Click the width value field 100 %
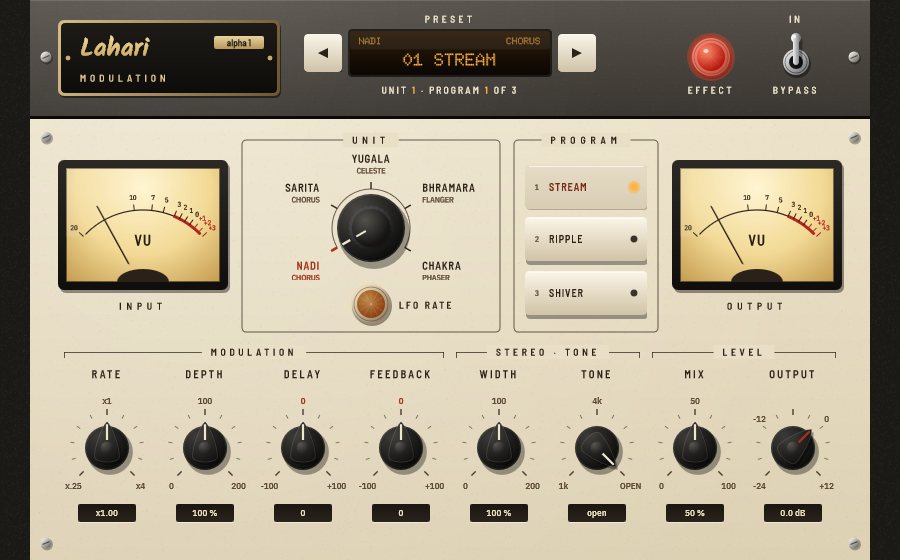The image size is (900, 560). [499, 513]
